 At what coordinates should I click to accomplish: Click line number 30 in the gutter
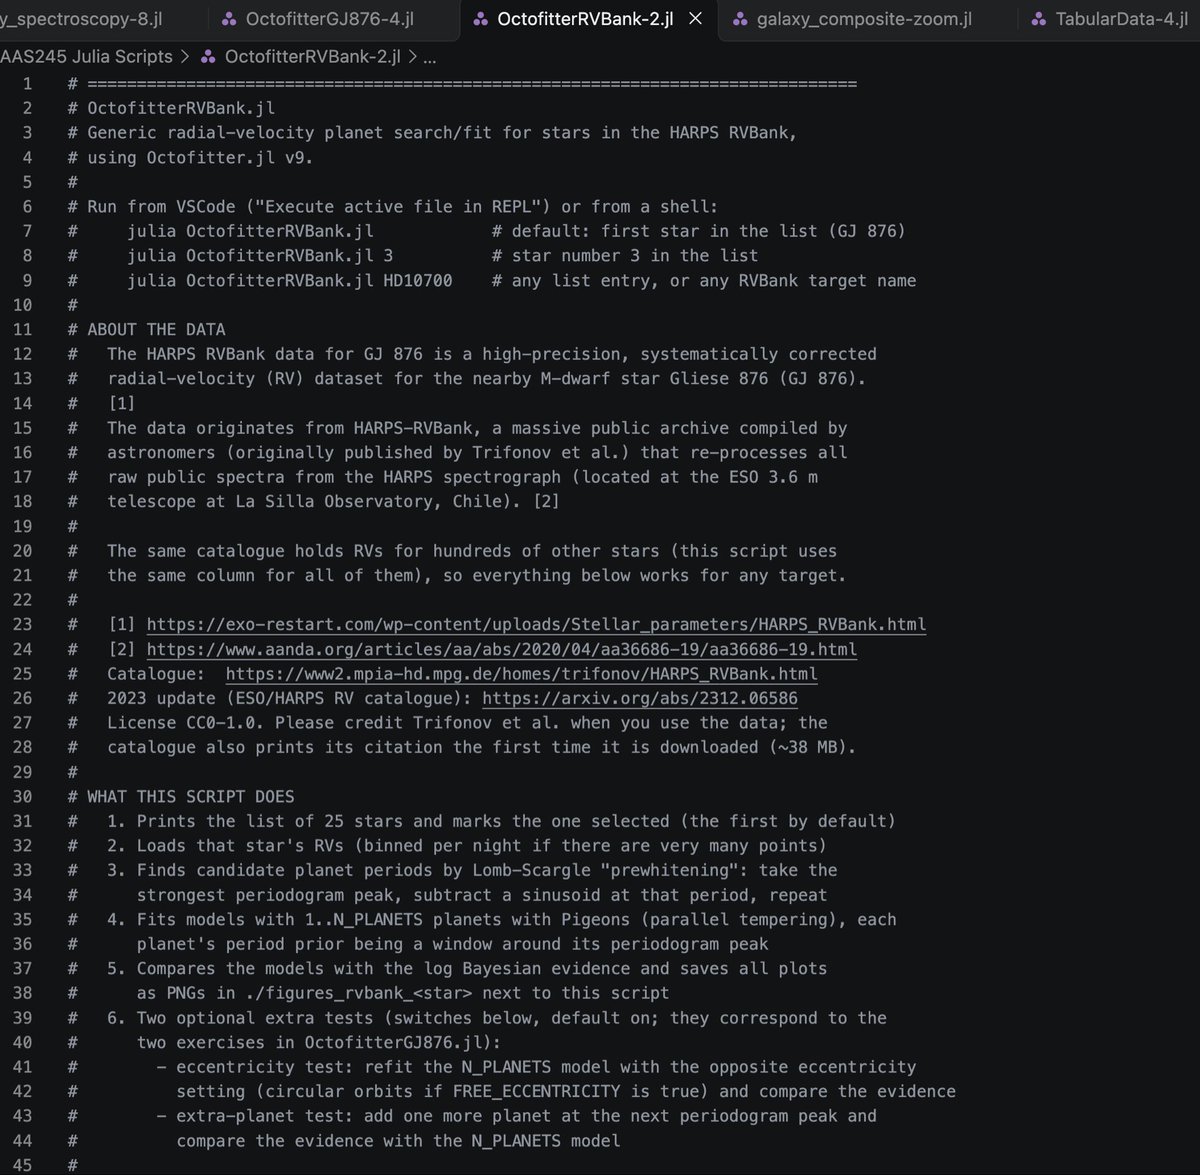click(22, 796)
